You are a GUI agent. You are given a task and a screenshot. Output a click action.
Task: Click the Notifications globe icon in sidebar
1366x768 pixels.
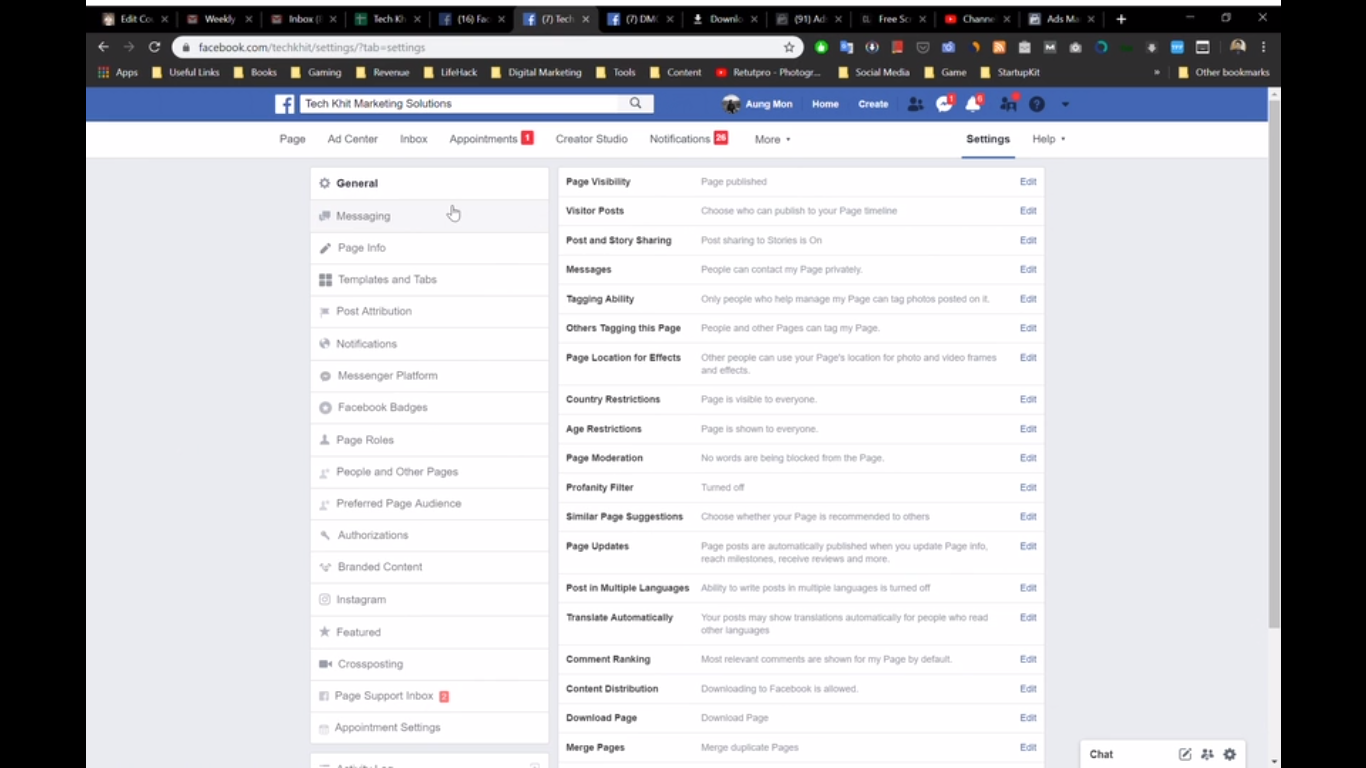[324, 344]
